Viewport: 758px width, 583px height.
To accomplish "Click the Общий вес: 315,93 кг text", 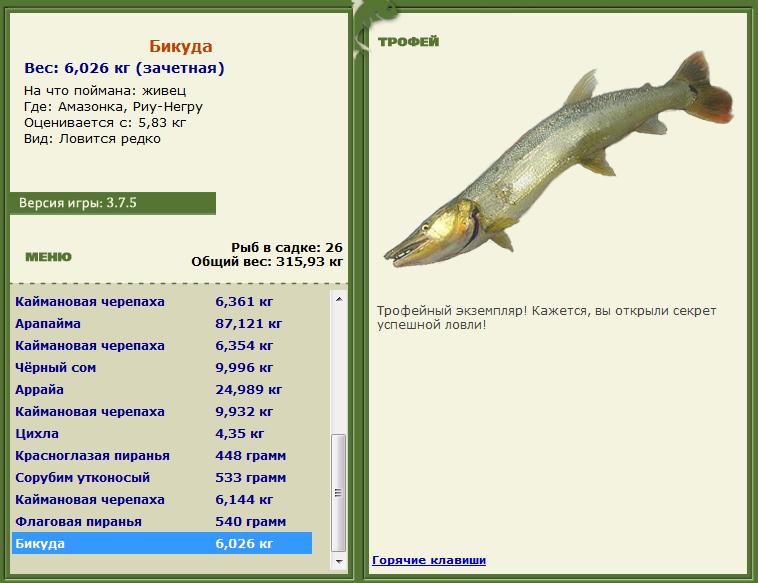I will [x=267, y=262].
